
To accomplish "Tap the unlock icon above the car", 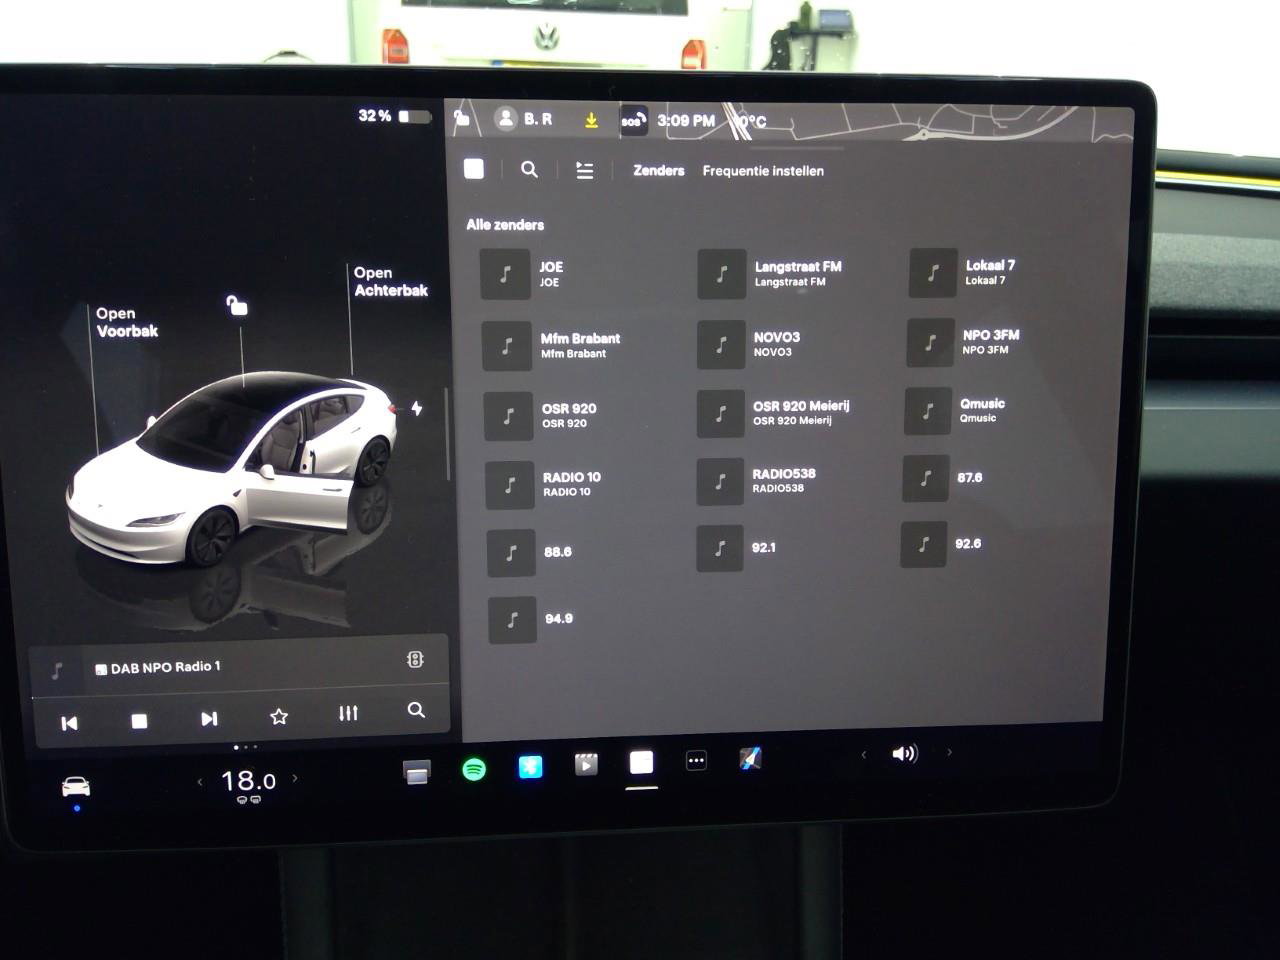I will click(x=237, y=305).
